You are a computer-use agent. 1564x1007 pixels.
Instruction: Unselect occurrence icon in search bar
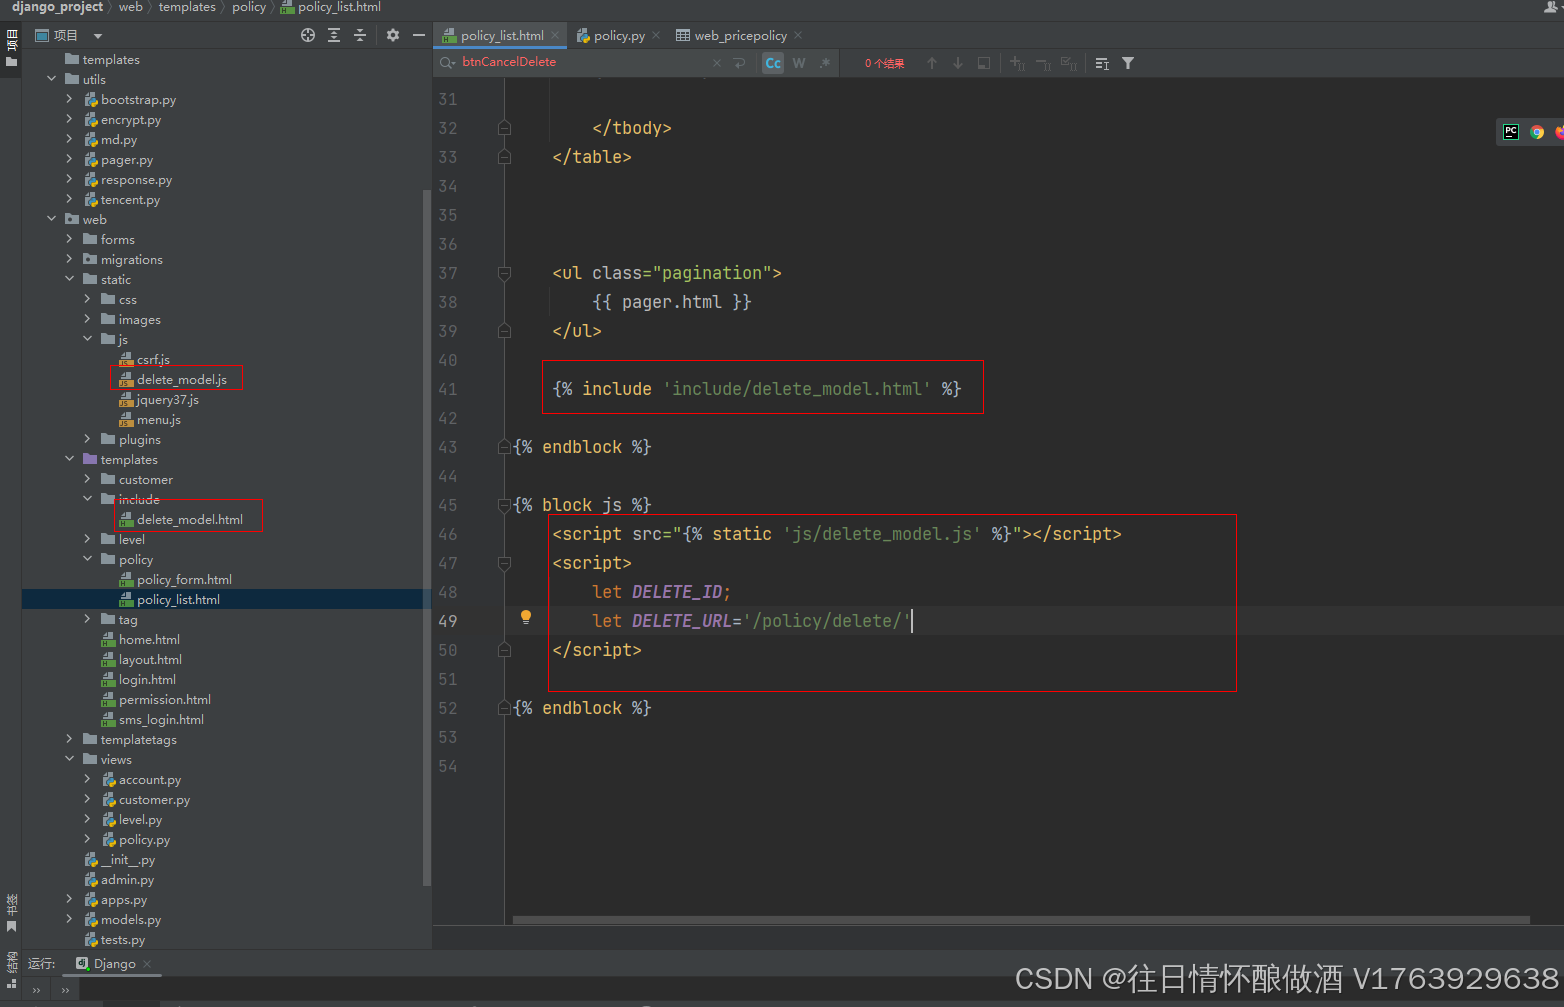(x=1043, y=63)
